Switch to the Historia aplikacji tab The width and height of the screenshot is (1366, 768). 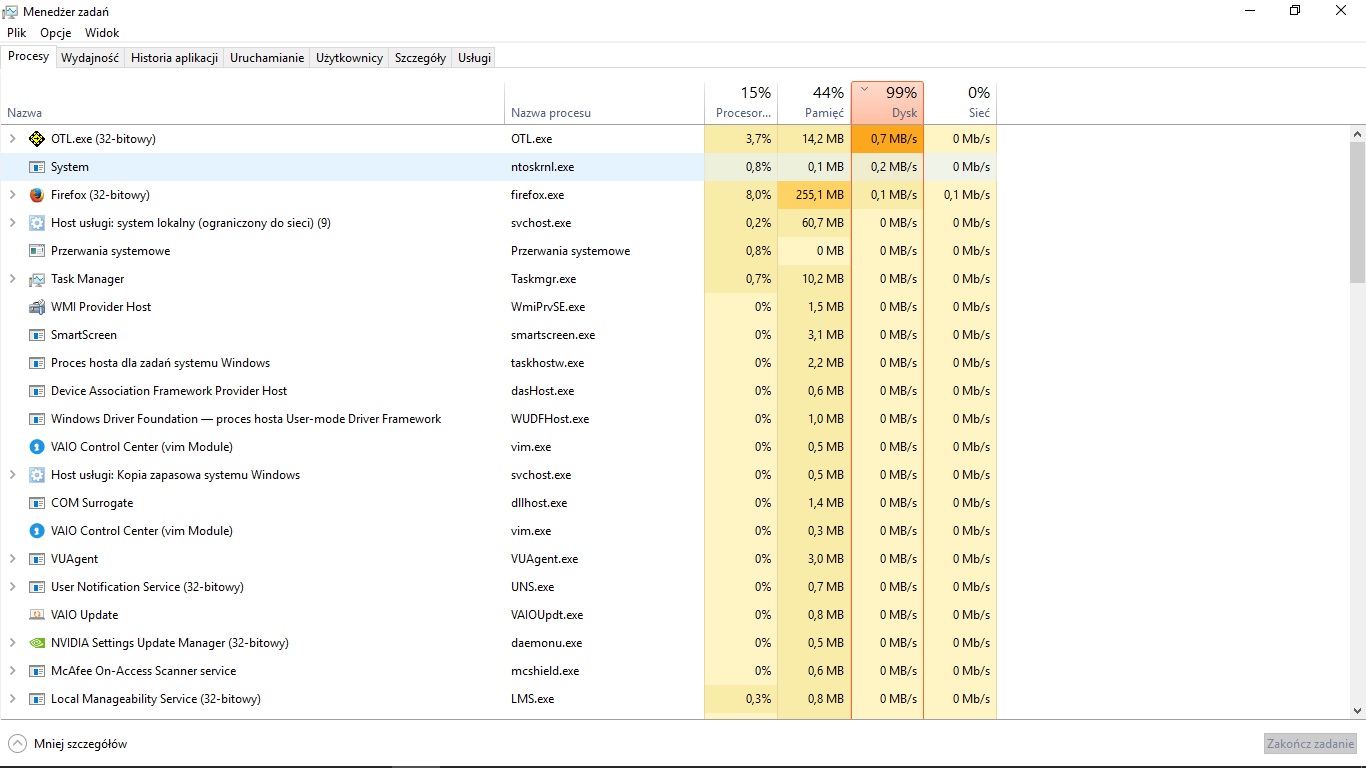[x=174, y=58]
